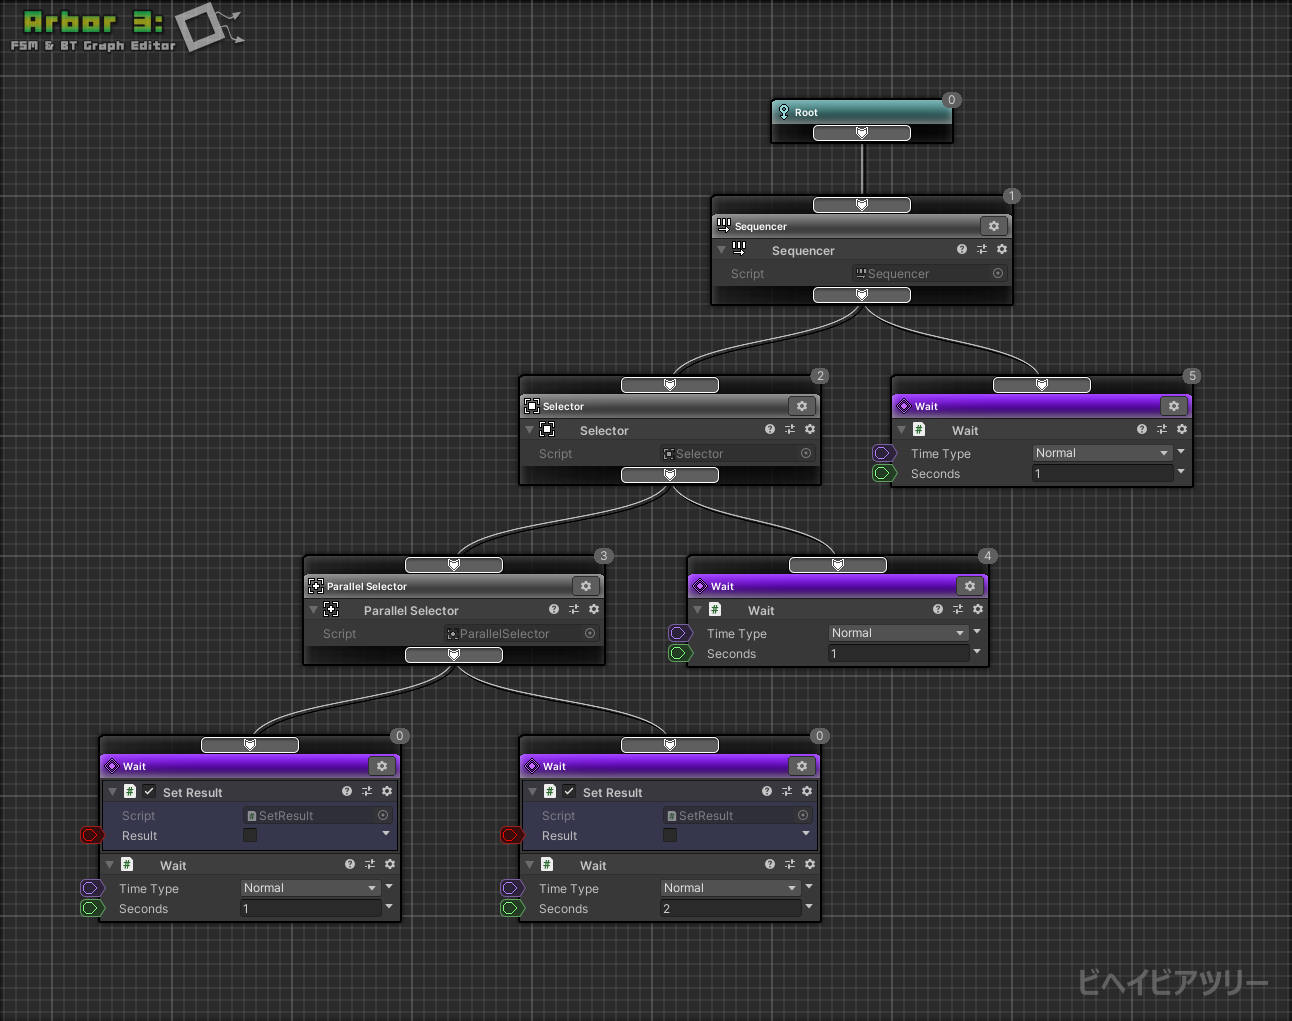Viewport: 1292px width, 1021px height.
Task: Tick the Result checkbox in the leftmost Wait node
Action: click(250, 835)
